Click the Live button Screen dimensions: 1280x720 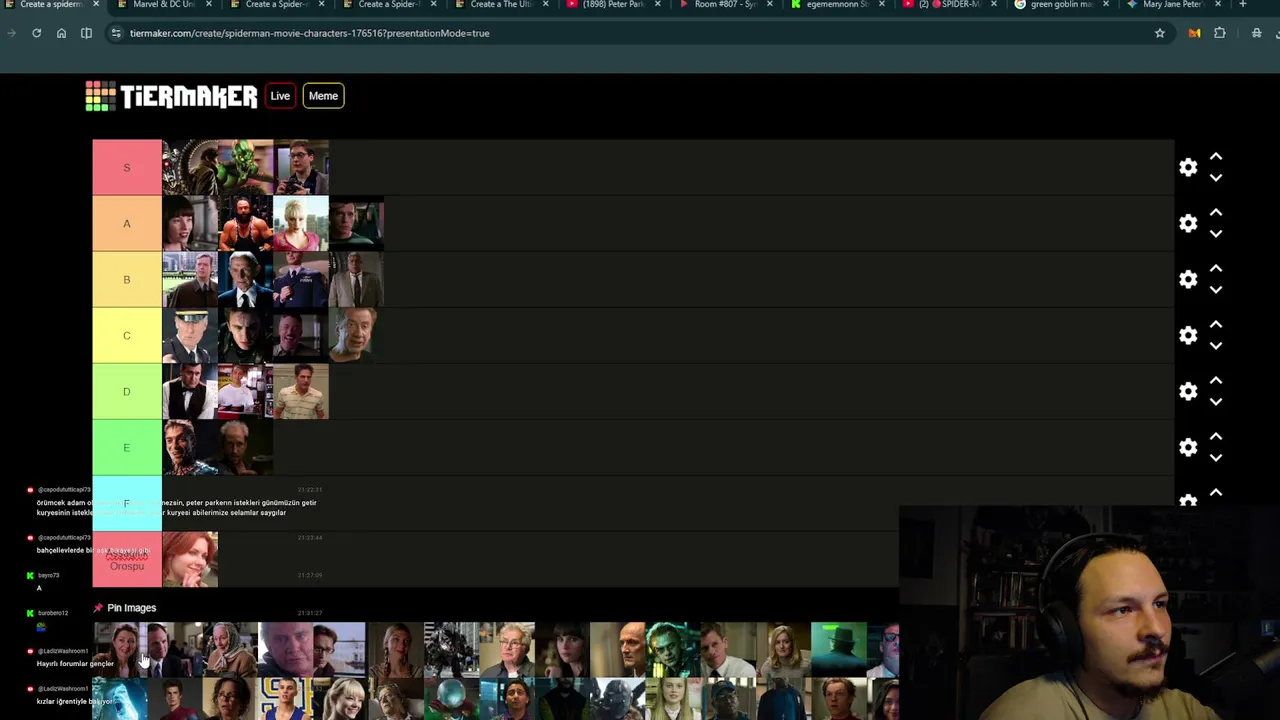click(x=280, y=96)
